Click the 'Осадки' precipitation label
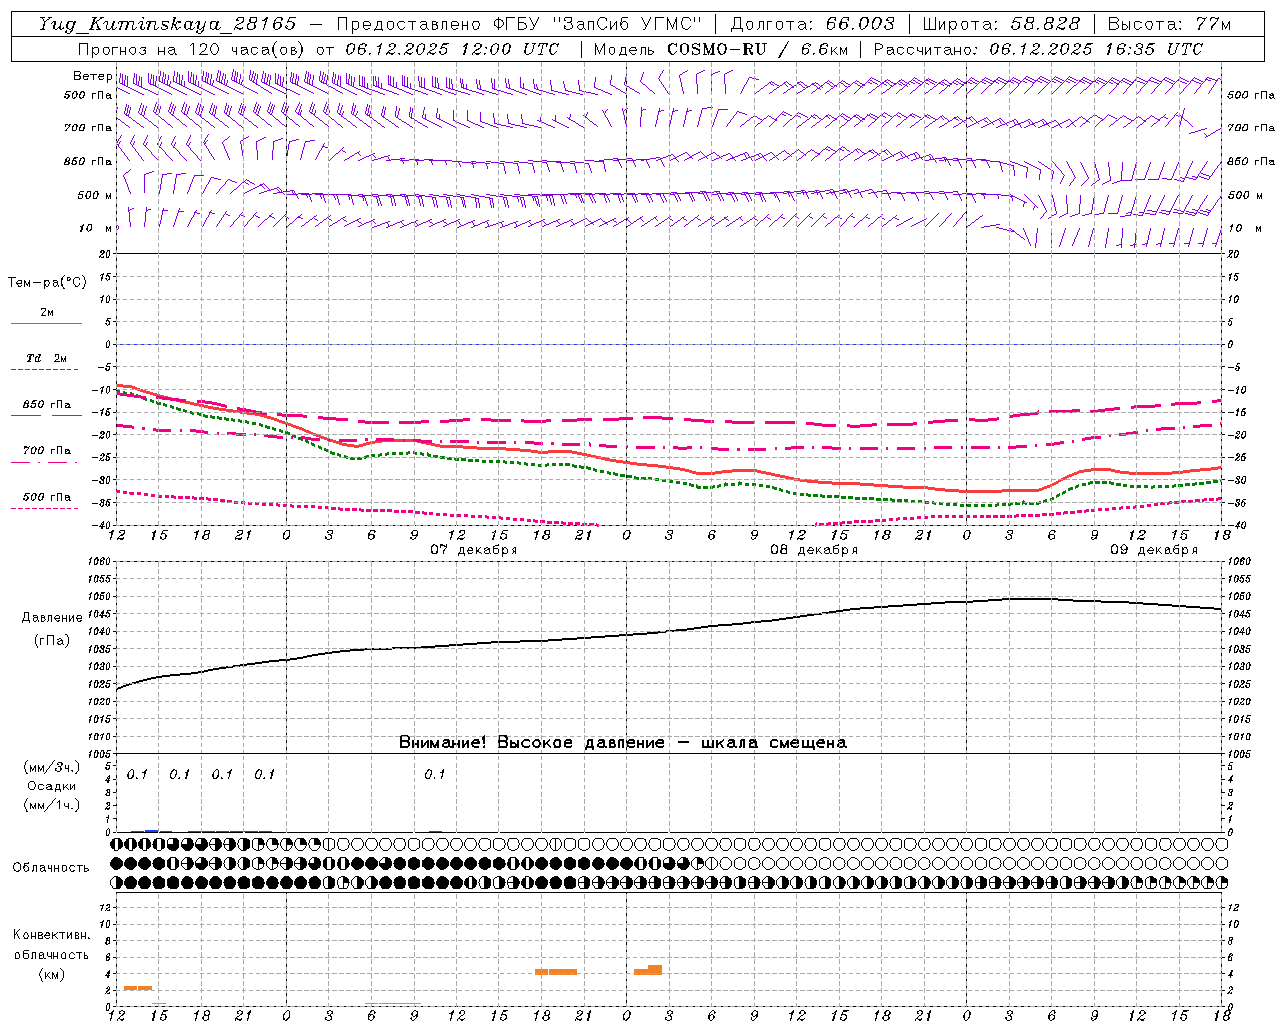Screen dimensions: 1280x1024 pyautogui.click(x=52, y=786)
